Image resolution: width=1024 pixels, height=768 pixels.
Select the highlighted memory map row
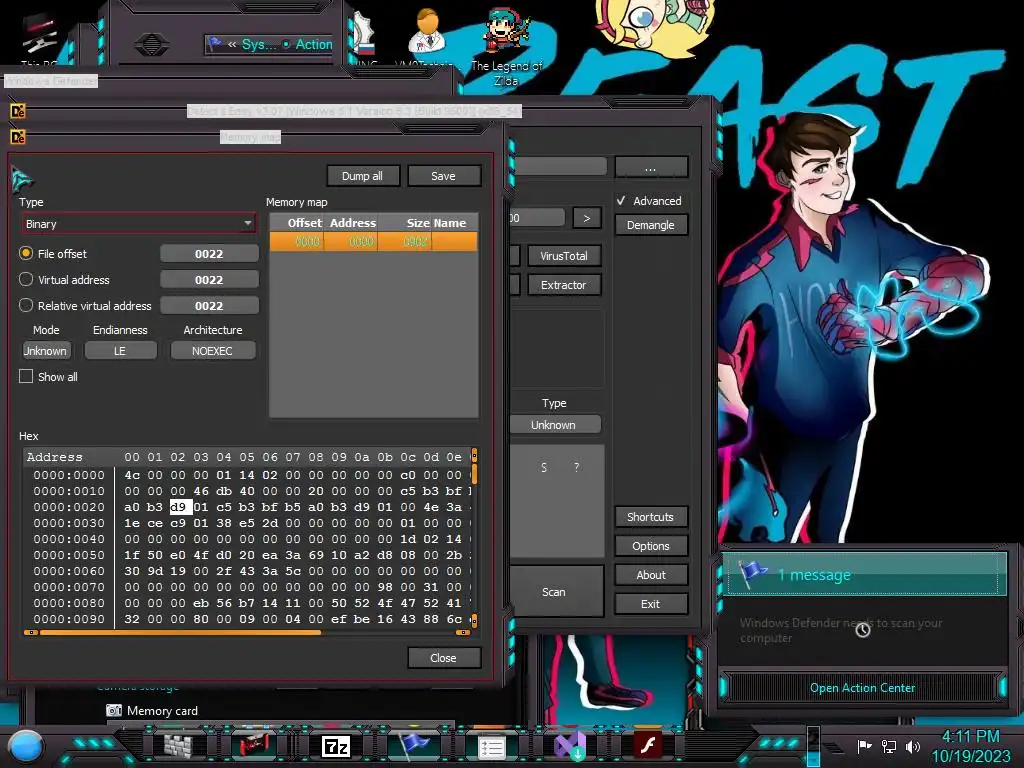pyautogui.click(x=374, y=242)
